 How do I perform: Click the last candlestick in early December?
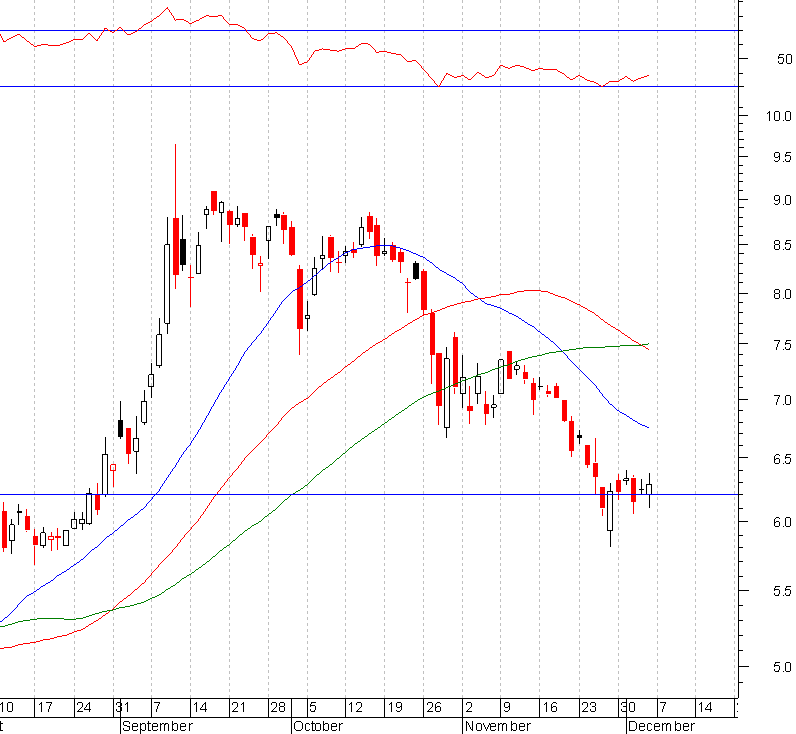tap(649, 489)
